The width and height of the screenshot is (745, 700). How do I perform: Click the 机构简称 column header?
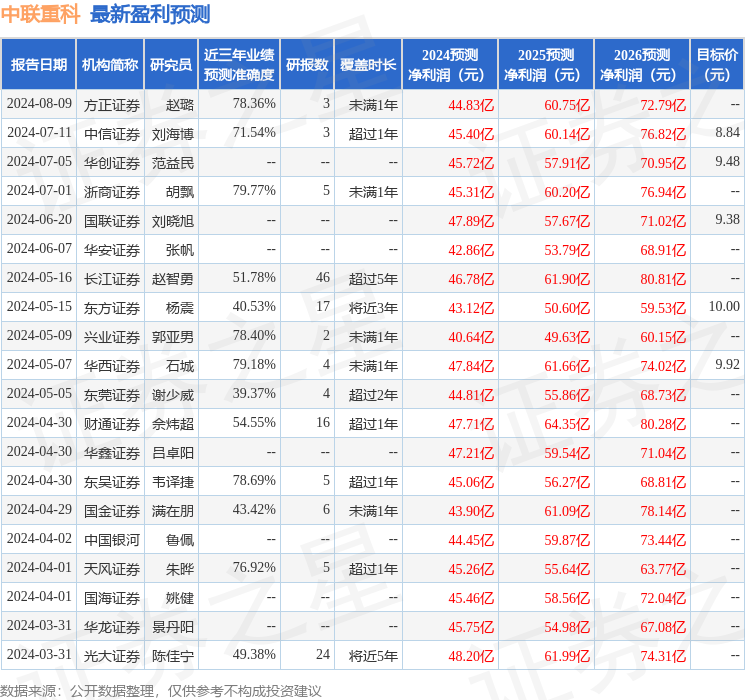click(x=110, y=65)
